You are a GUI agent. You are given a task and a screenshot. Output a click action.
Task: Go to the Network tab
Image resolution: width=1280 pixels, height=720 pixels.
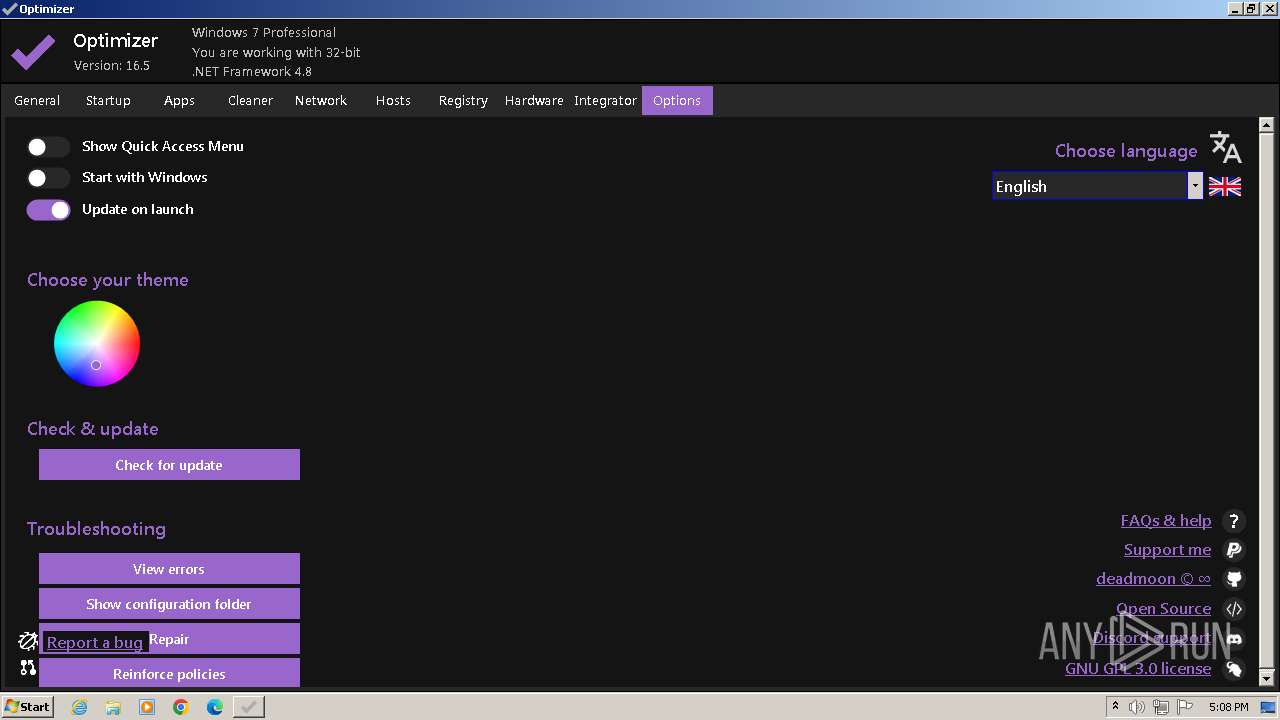pyautogui.click(x=321, y=100)
